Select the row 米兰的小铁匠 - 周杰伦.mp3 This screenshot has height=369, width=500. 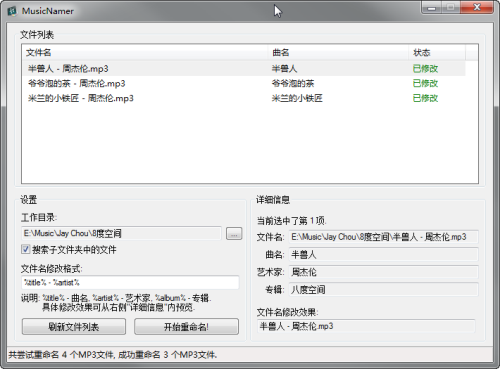pos(244,98)
